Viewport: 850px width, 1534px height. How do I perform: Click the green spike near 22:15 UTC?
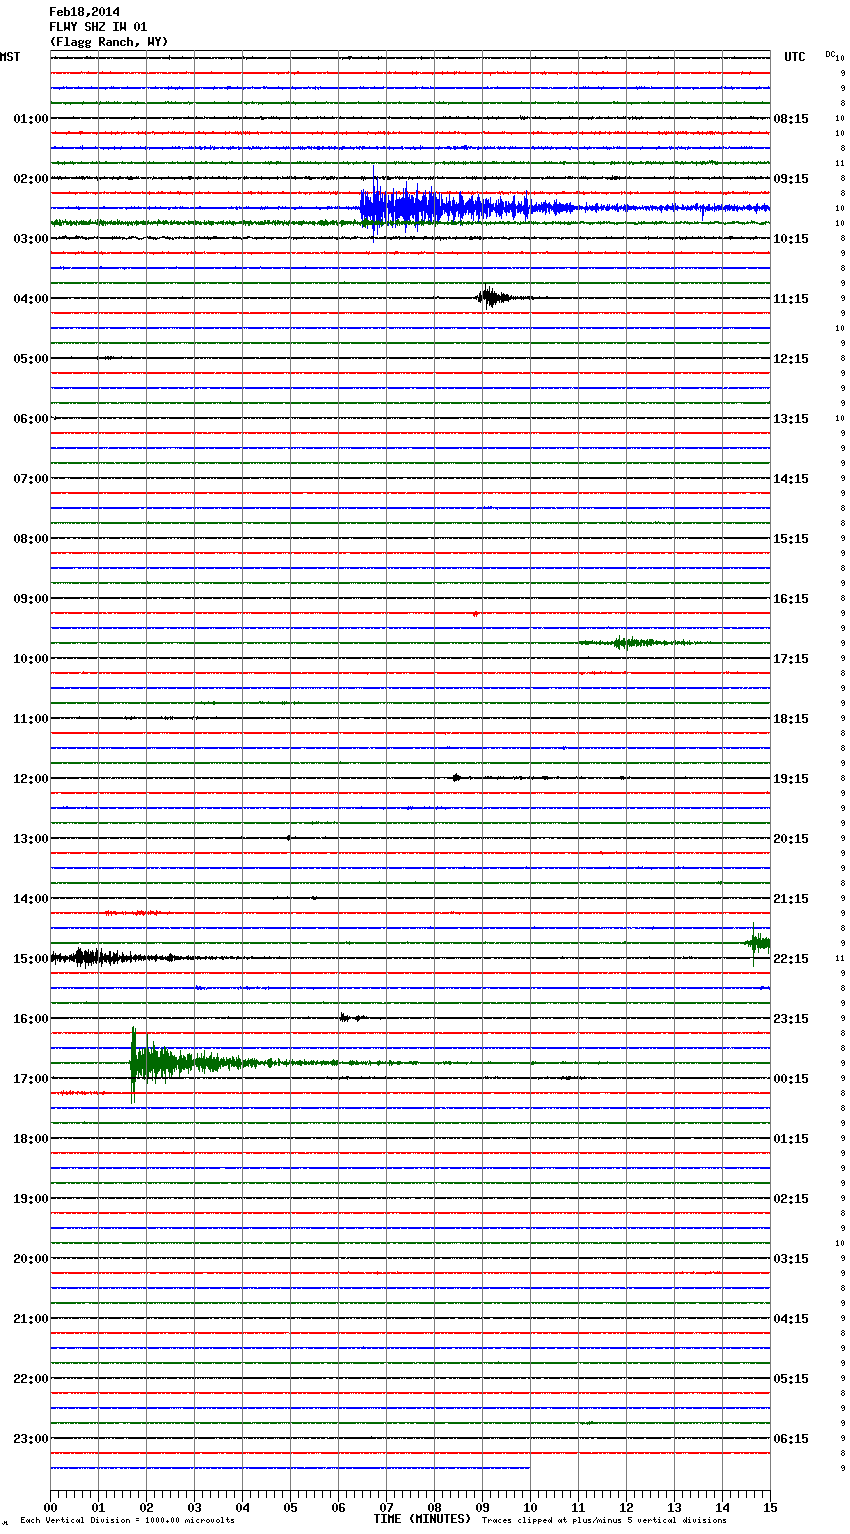(x=758, y=942)
